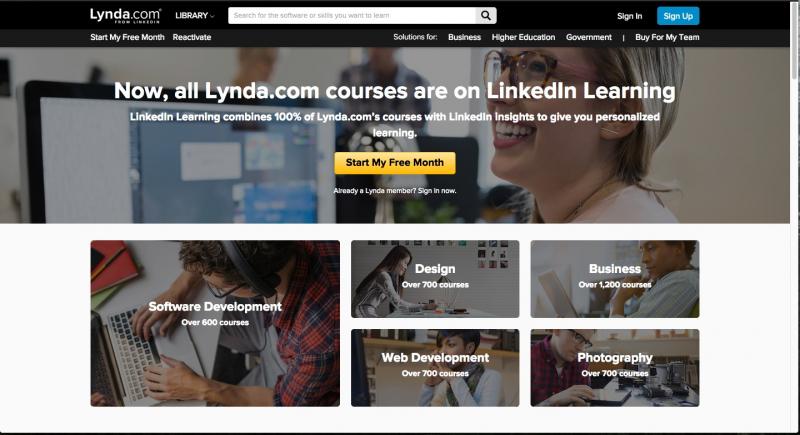Click yellow Start My Free Month button
The height and width of the screenshot is (435, 800).
[395, 163]
